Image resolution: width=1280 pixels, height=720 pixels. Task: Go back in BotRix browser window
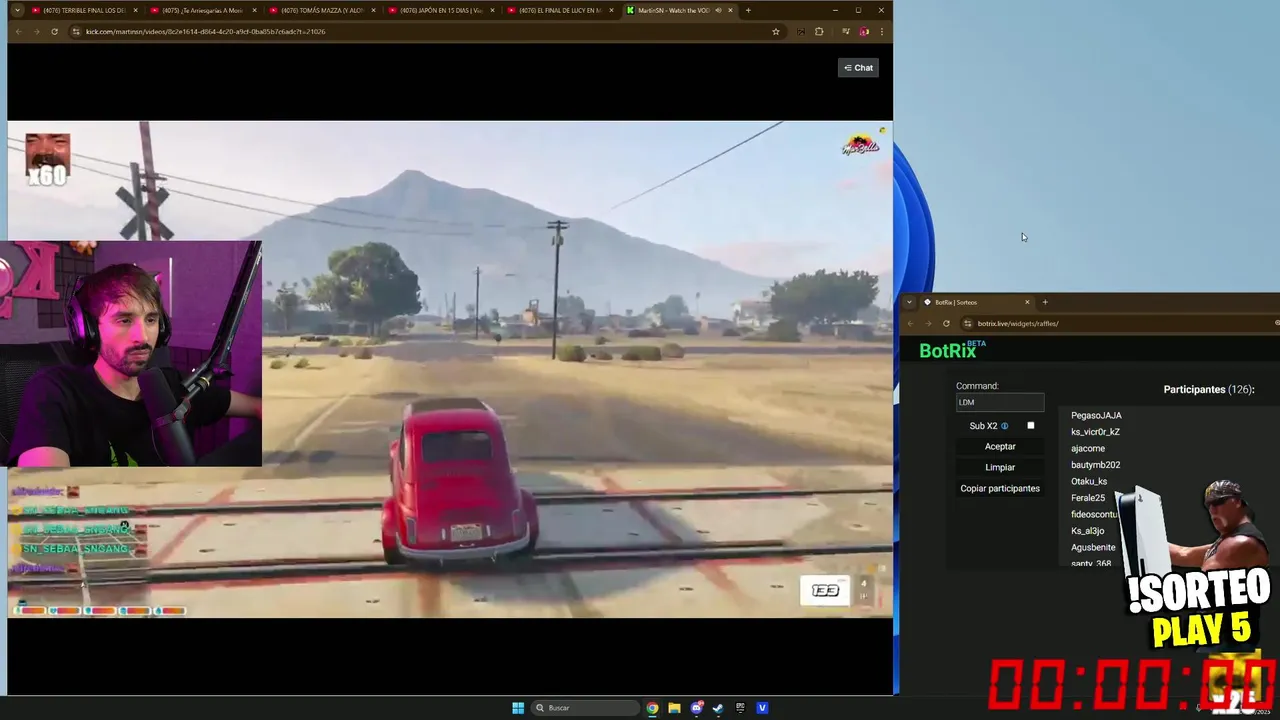910,323
